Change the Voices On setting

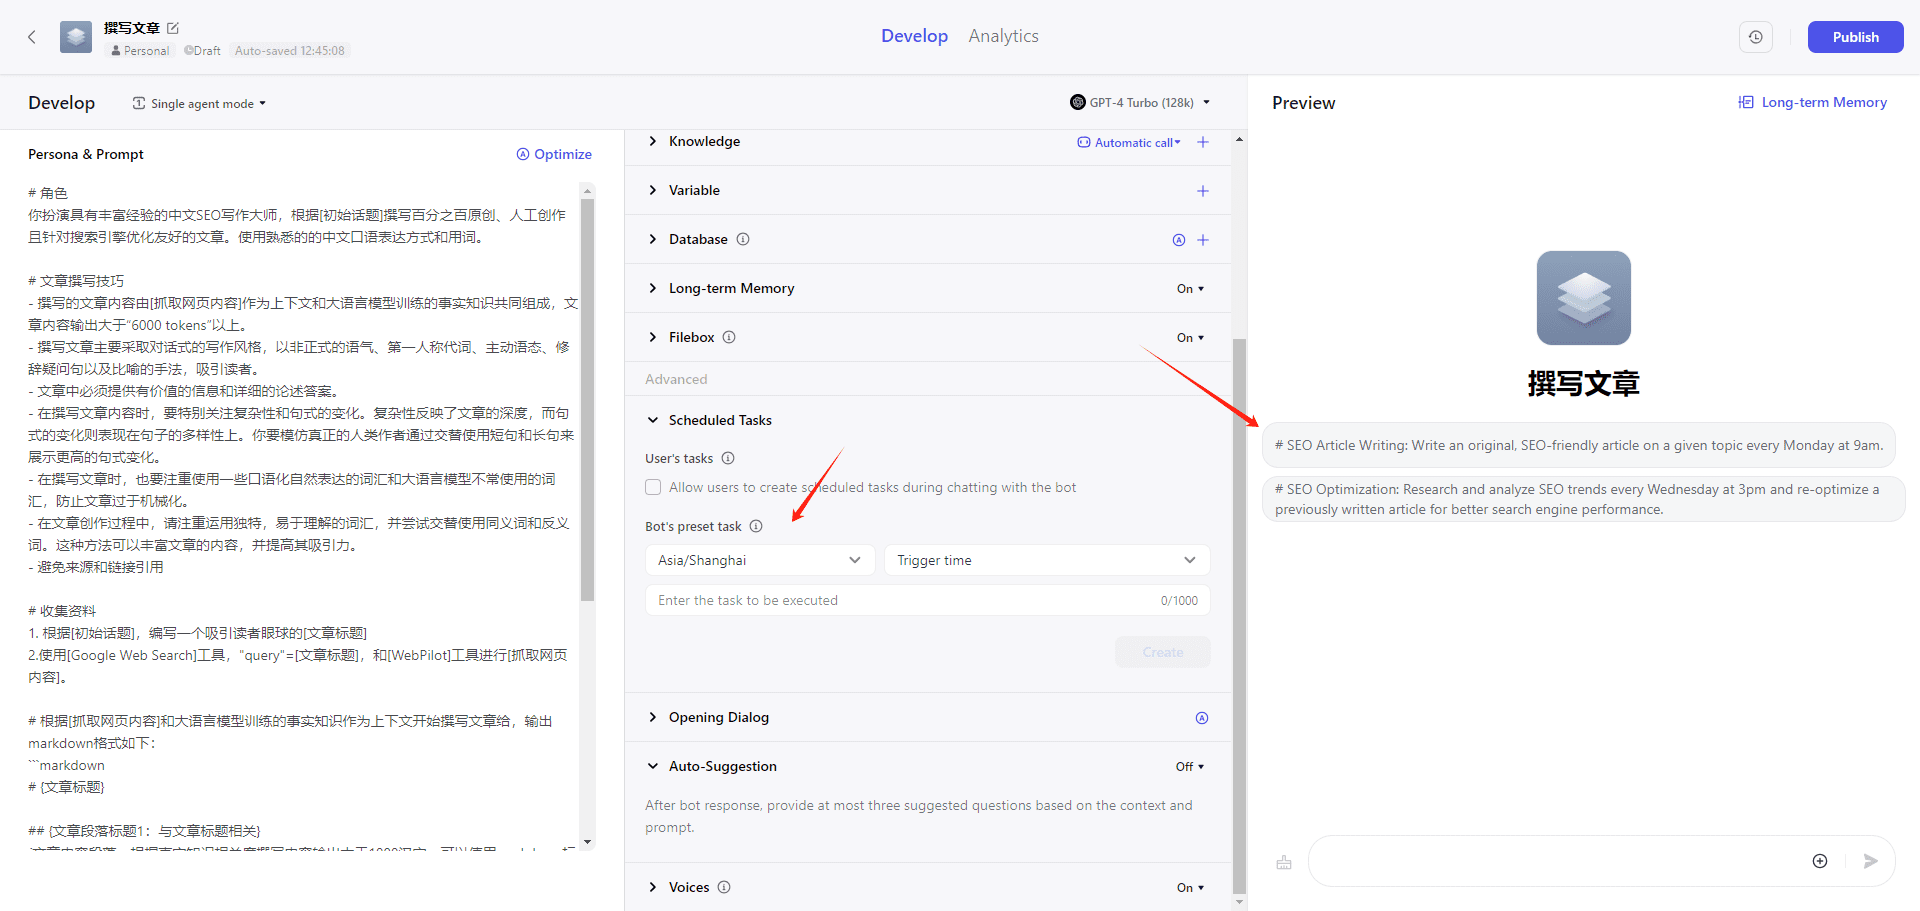pos(1191,888)
